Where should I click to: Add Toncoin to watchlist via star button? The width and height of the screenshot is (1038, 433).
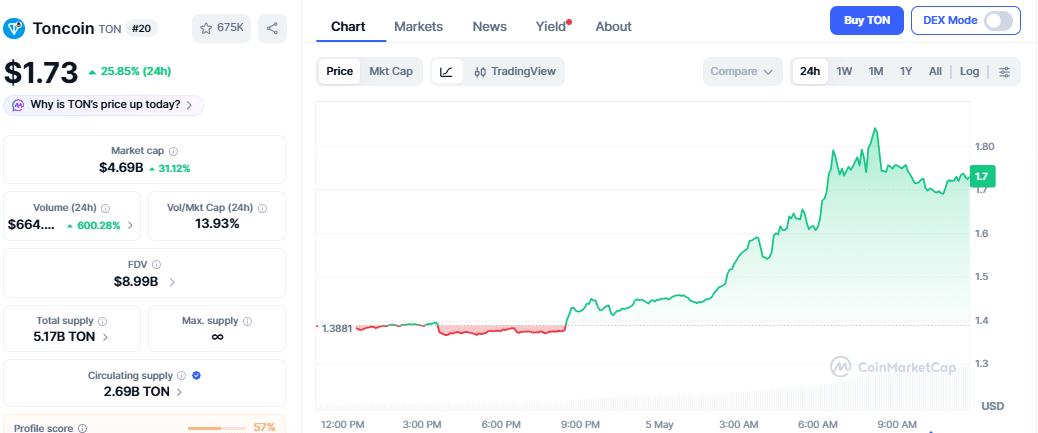tap(221, 28)
